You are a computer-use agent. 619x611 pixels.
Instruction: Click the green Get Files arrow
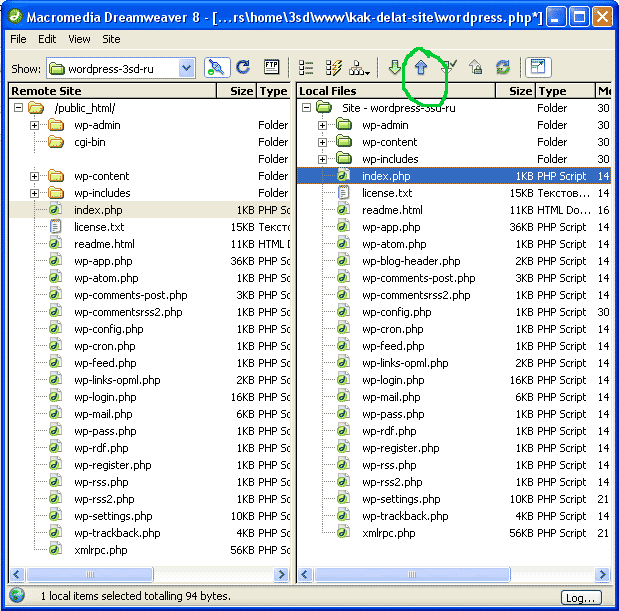point(394,67)
